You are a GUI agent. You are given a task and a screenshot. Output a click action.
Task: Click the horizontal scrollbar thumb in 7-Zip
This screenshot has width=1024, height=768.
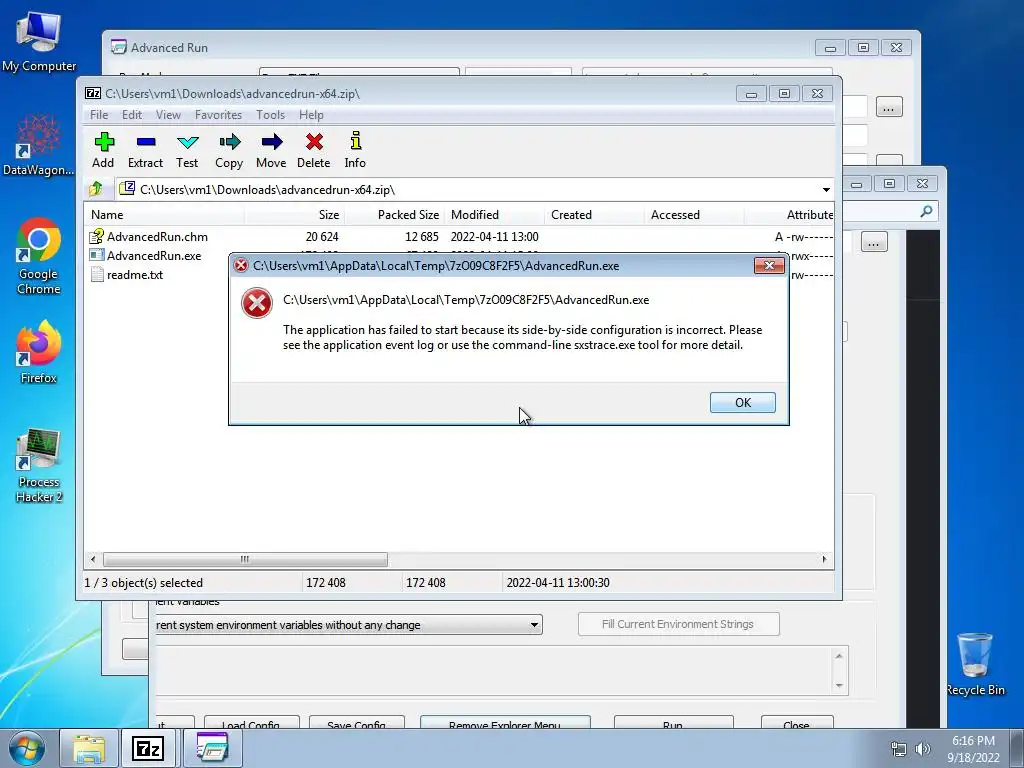coord(245,559)
